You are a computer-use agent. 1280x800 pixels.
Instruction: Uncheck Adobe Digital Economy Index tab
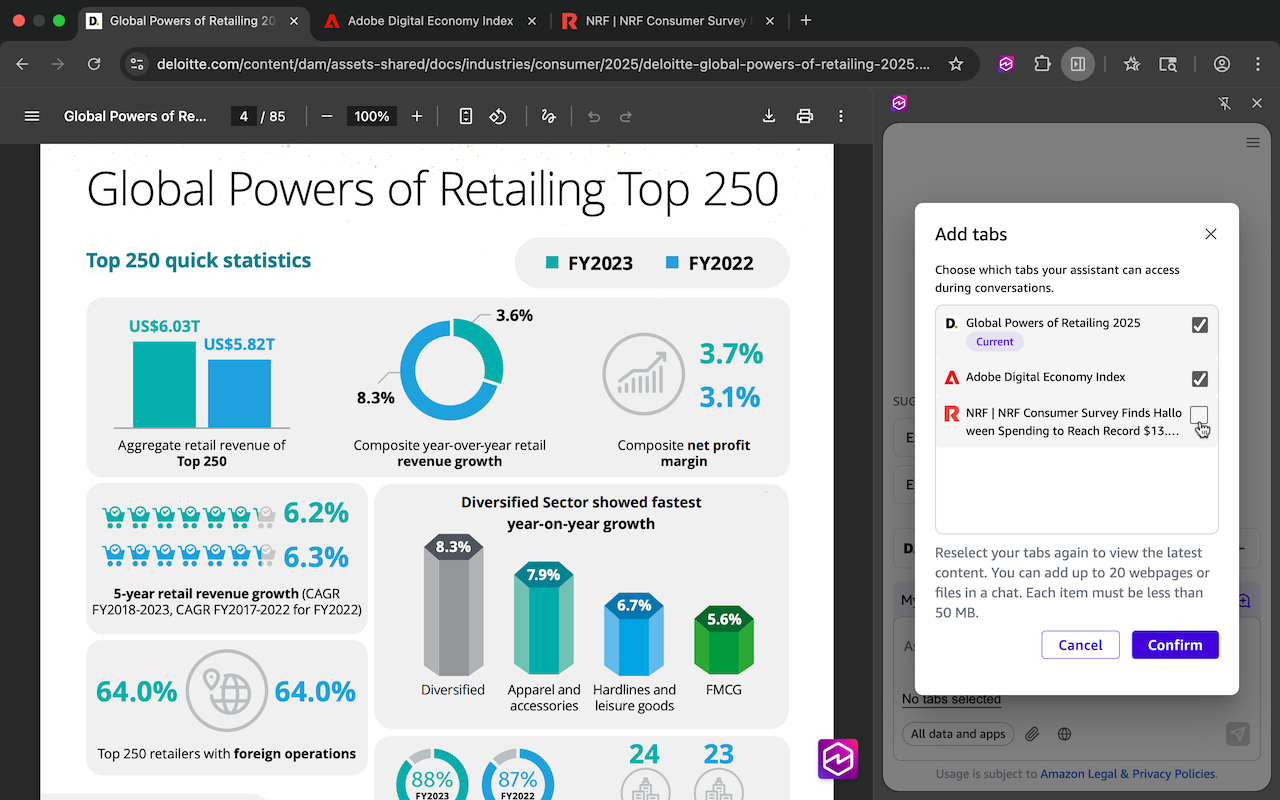point(1200,379)
